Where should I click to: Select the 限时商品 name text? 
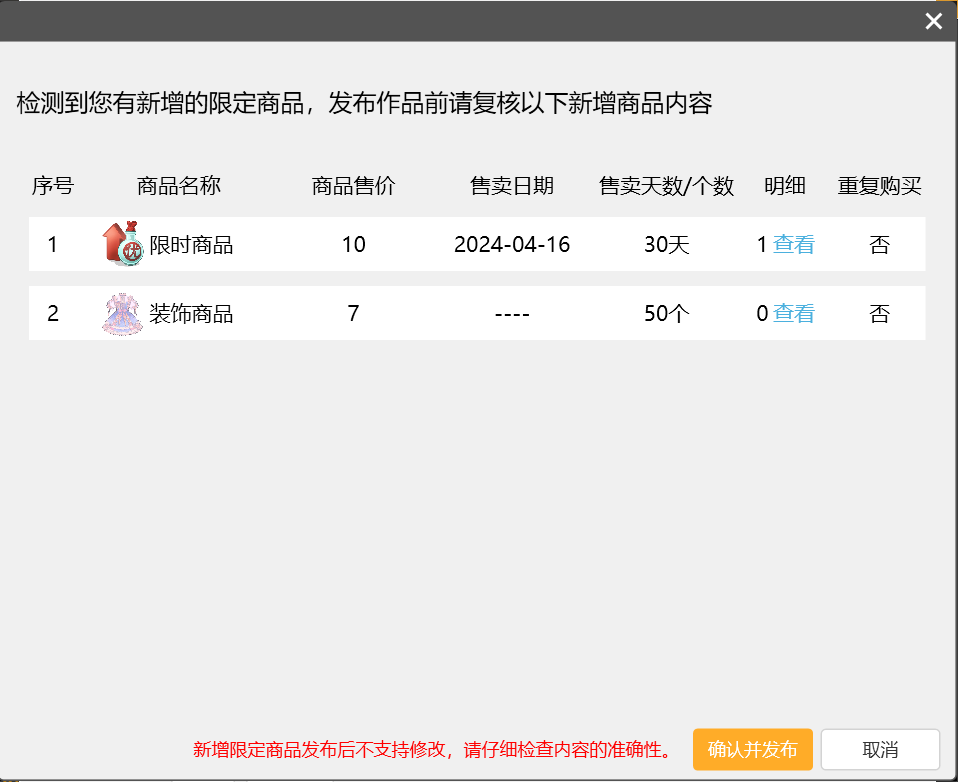[191, 245]
